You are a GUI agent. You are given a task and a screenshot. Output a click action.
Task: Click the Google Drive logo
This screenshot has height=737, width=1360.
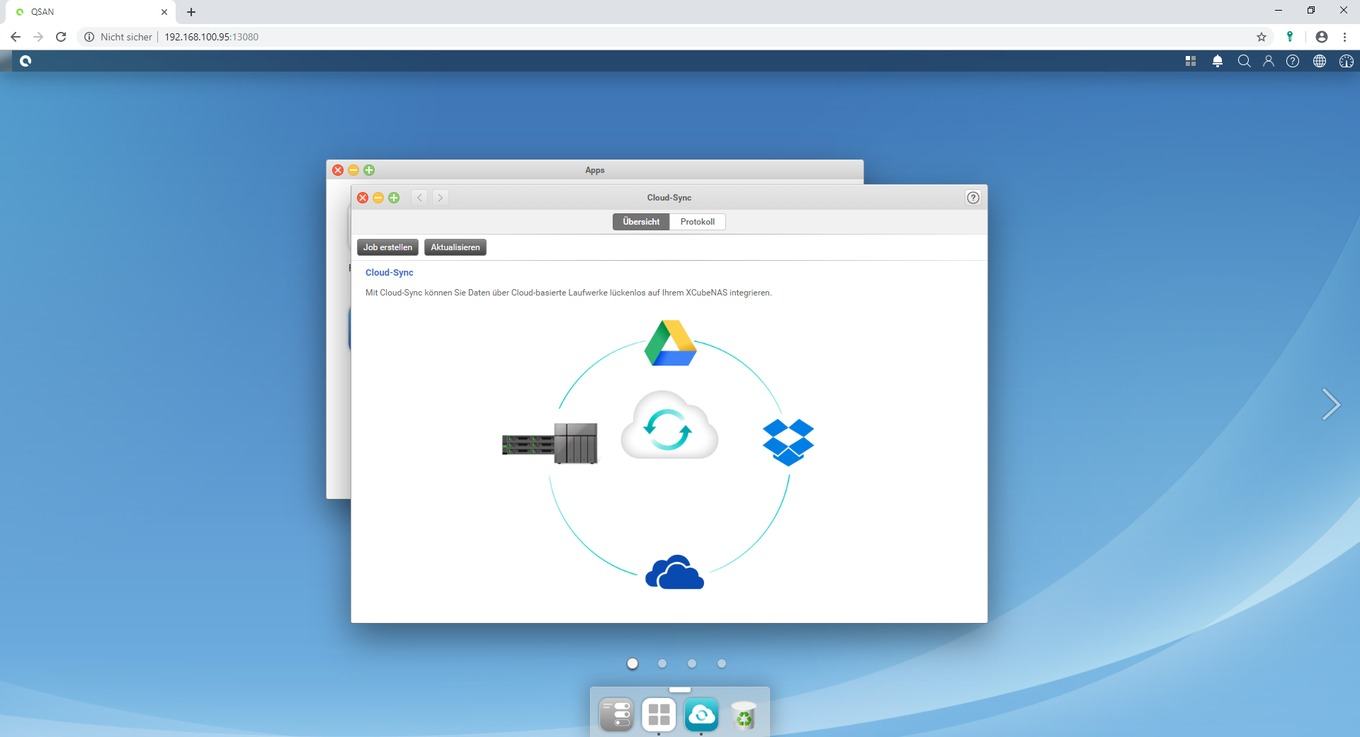670,343
